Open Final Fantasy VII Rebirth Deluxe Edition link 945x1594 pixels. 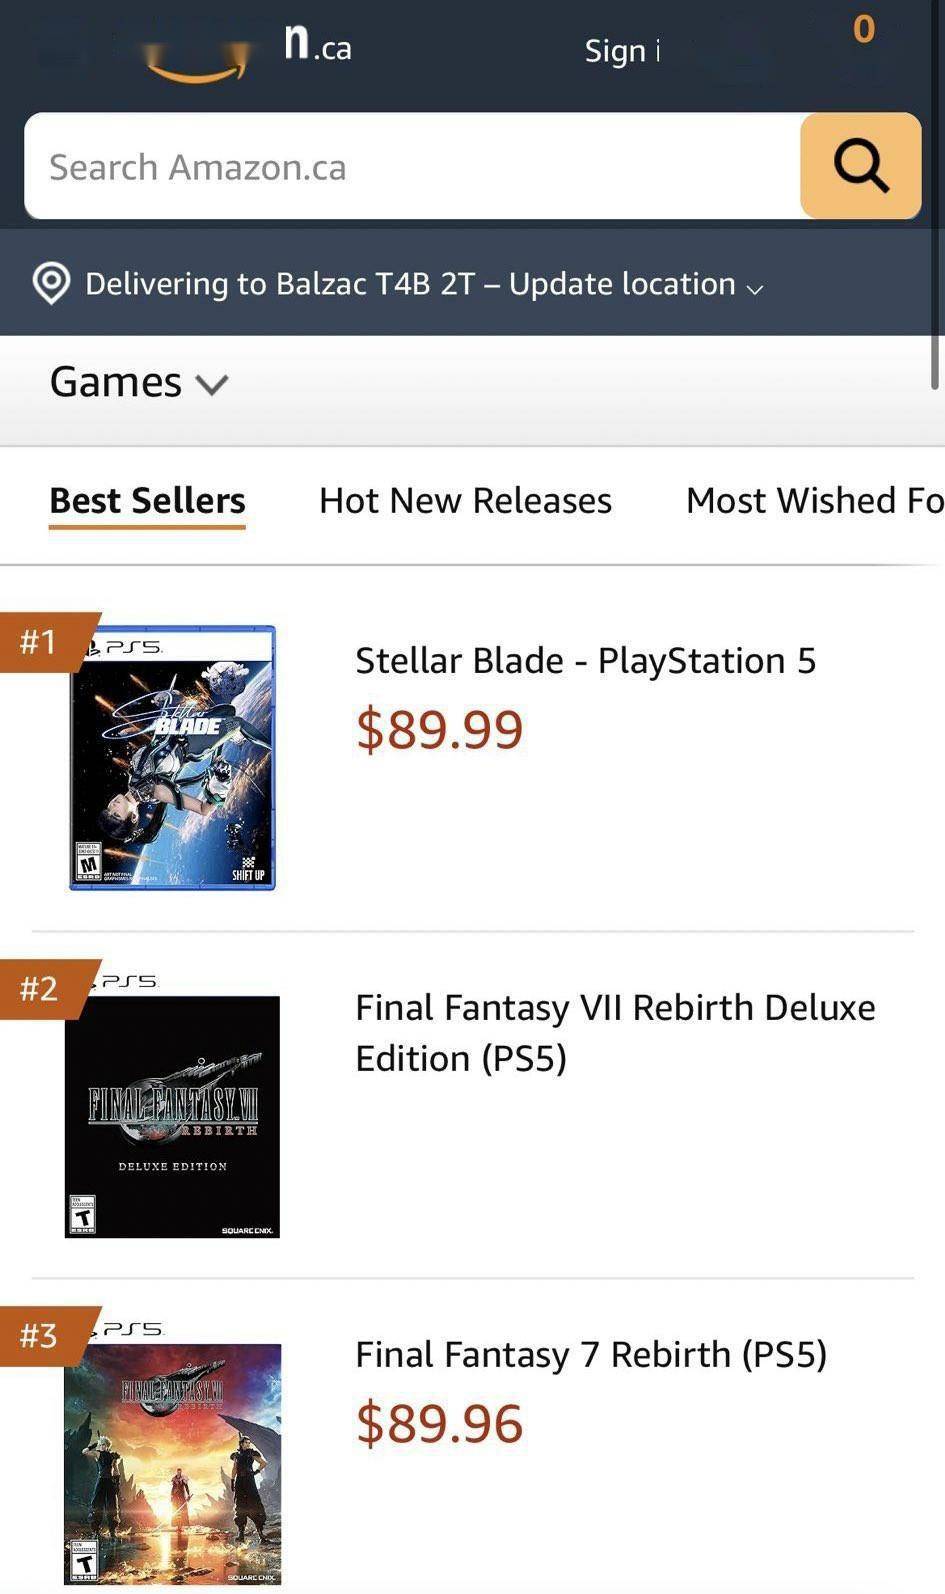pyautogui.click(x=614, y=1032)
